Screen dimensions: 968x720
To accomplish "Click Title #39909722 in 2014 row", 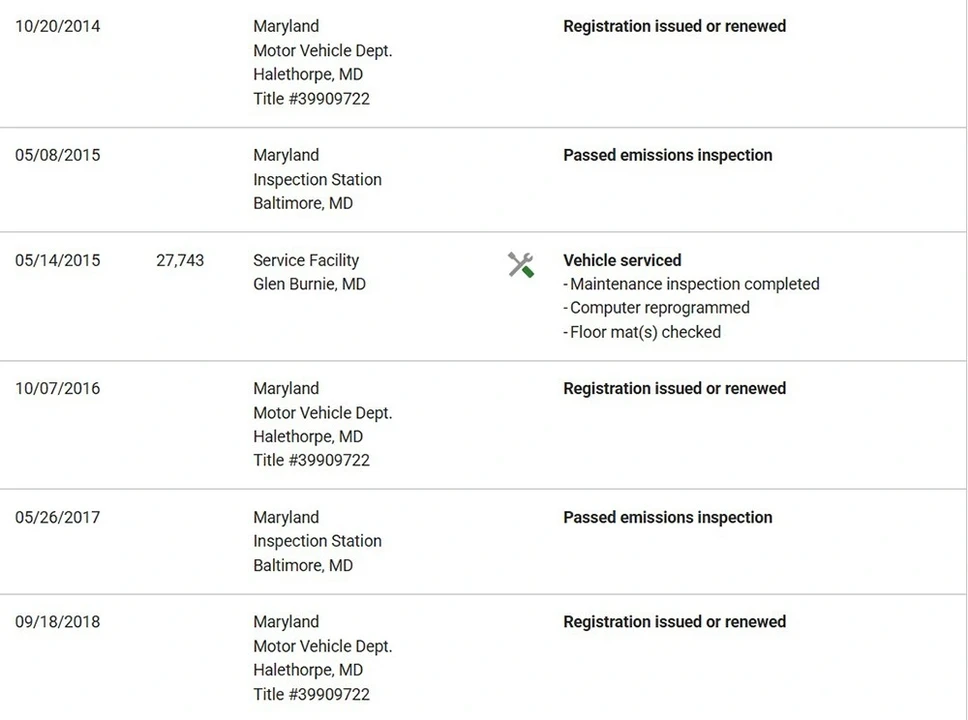I will coord(312,99).
